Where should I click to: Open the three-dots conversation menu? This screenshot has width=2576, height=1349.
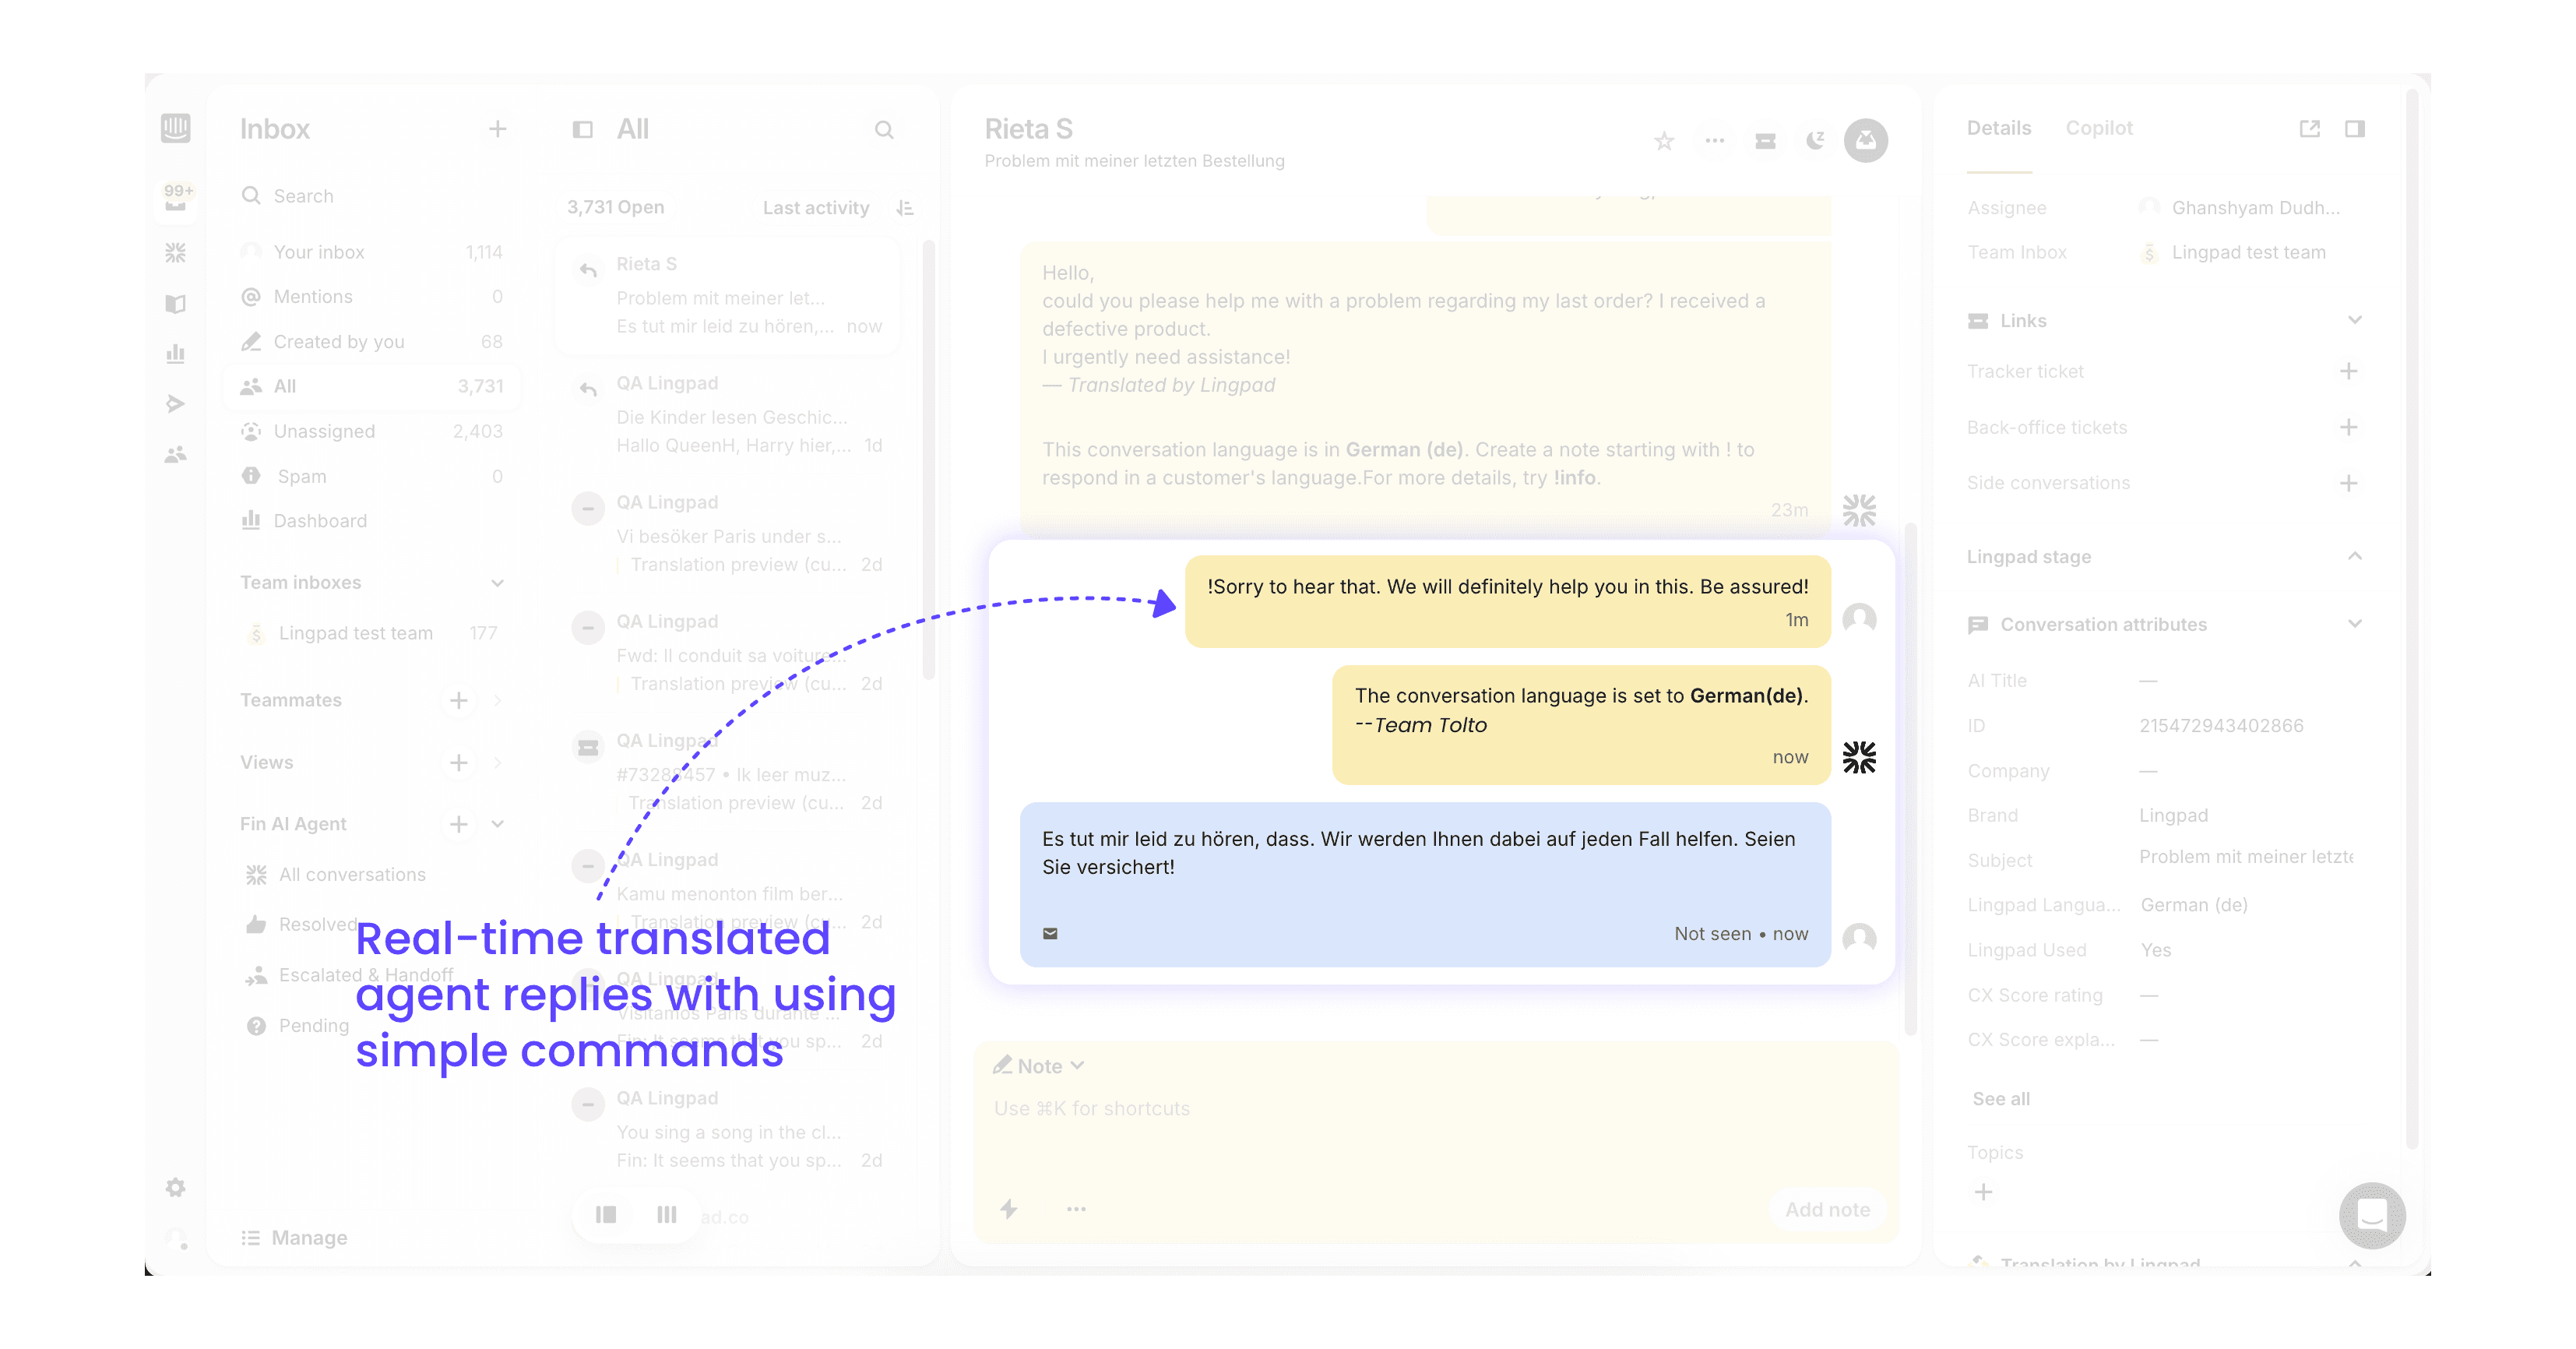pos(1714,141)
